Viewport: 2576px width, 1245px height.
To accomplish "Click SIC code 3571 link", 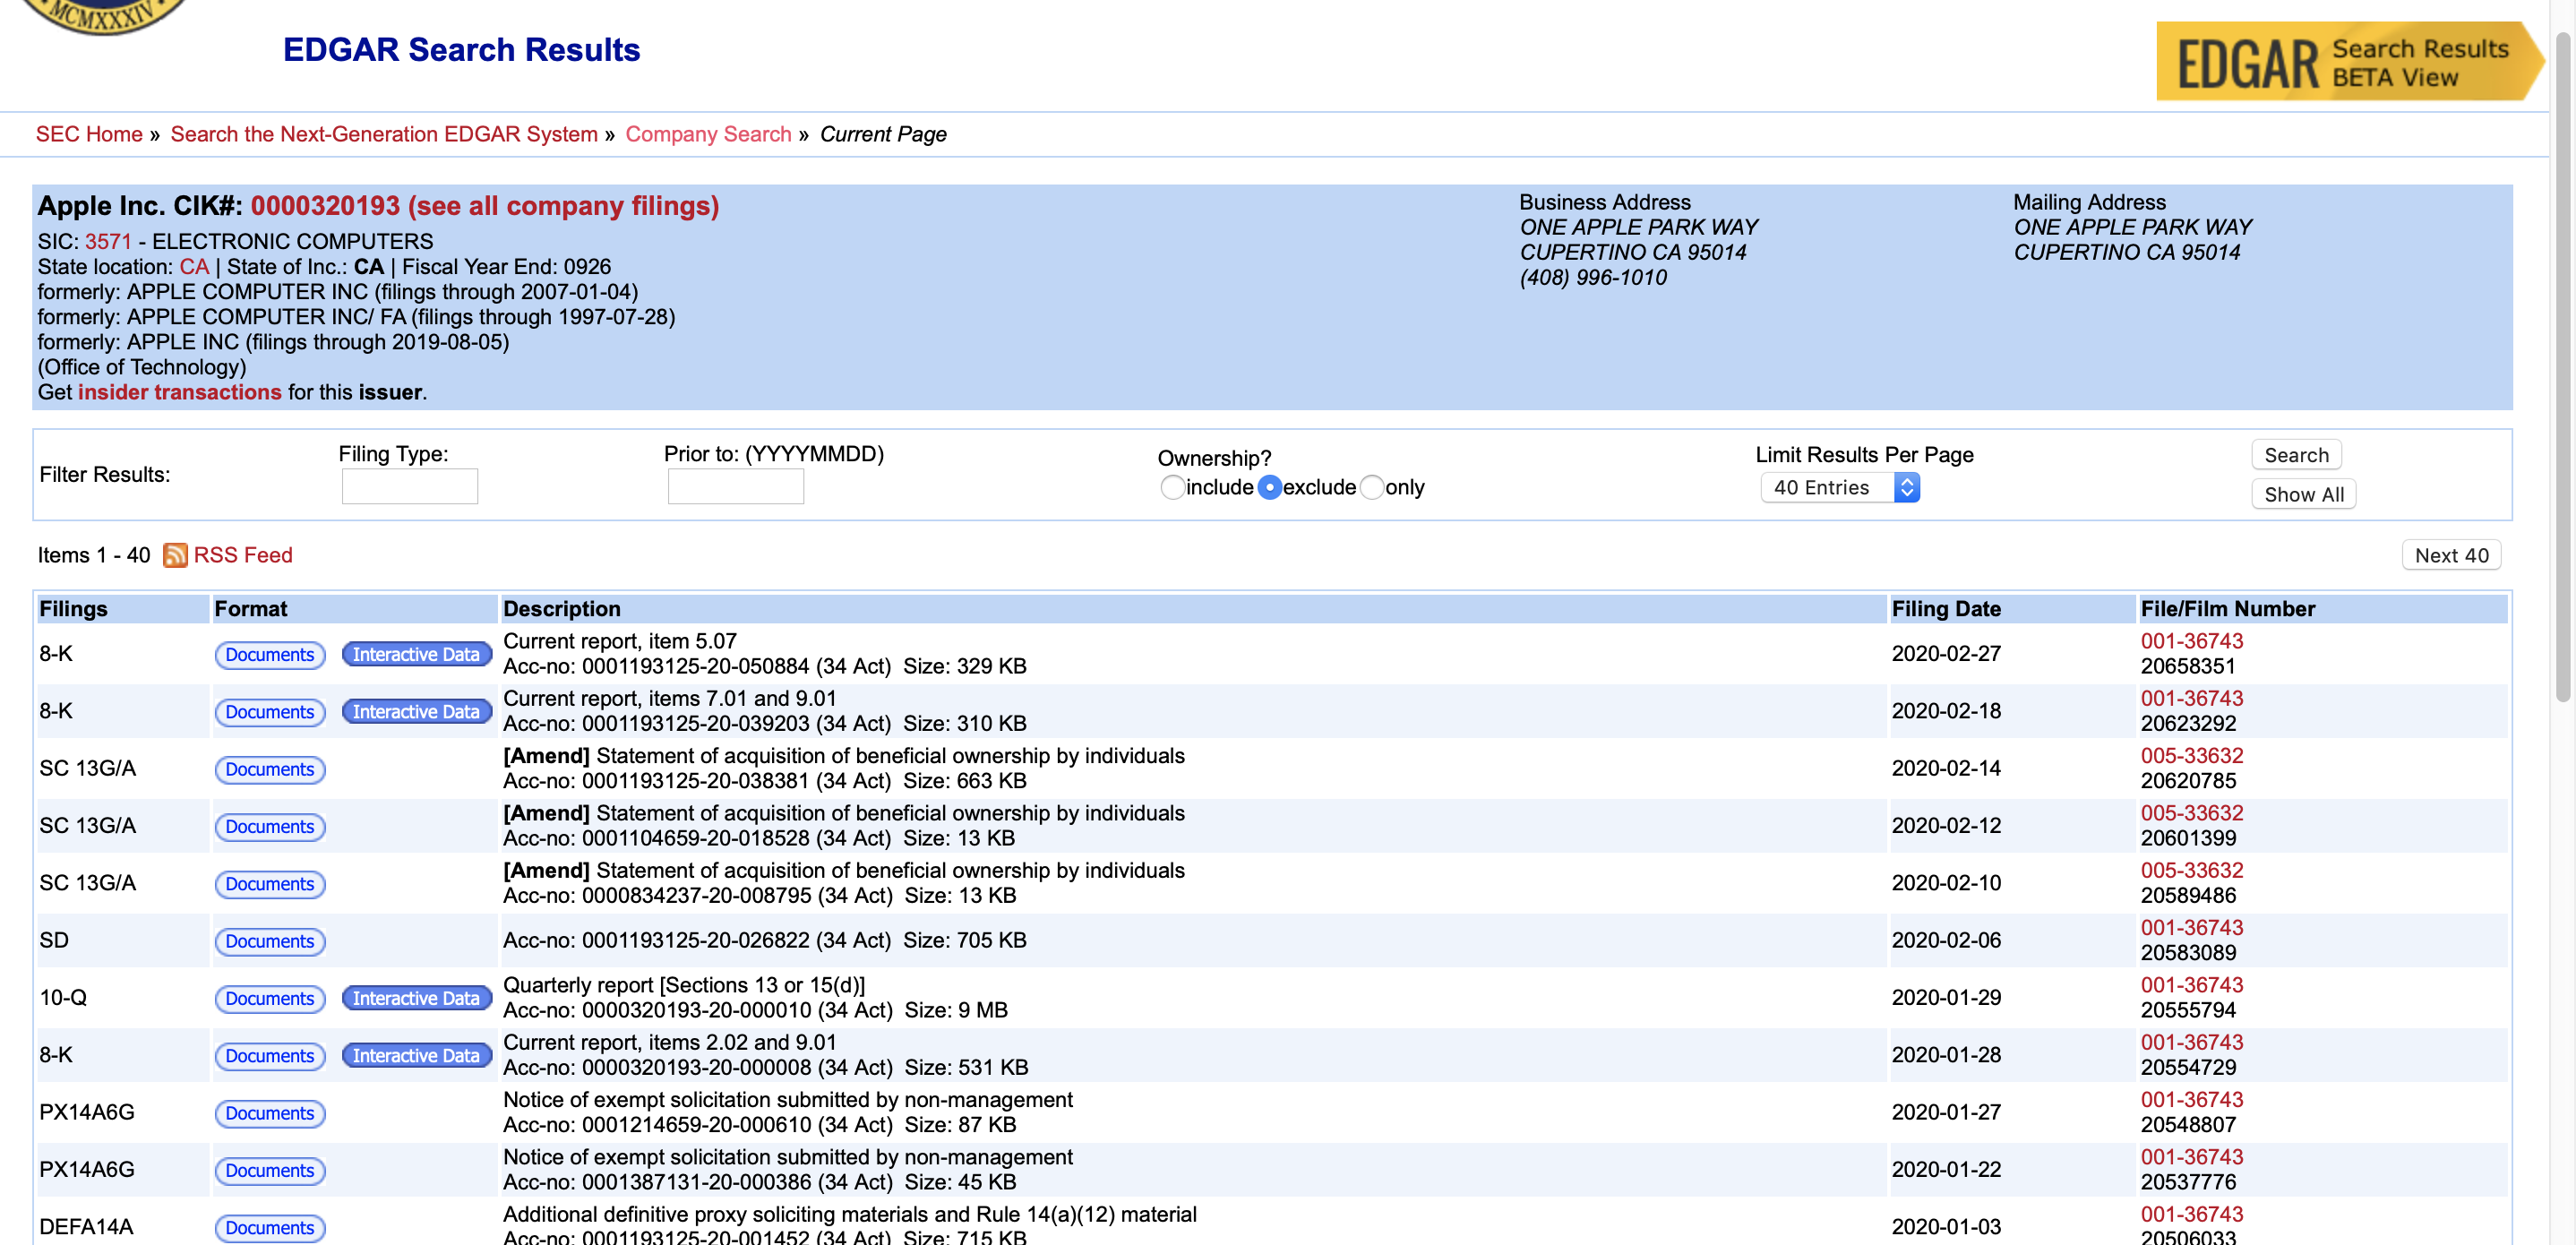I will tap(107, 241).
